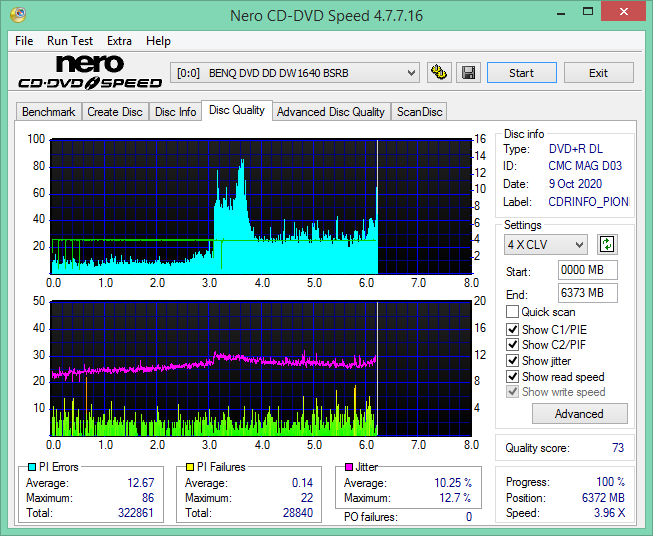Click the Progress value 100 %
The image size is (653, 536).
click(x=611, y=482)
